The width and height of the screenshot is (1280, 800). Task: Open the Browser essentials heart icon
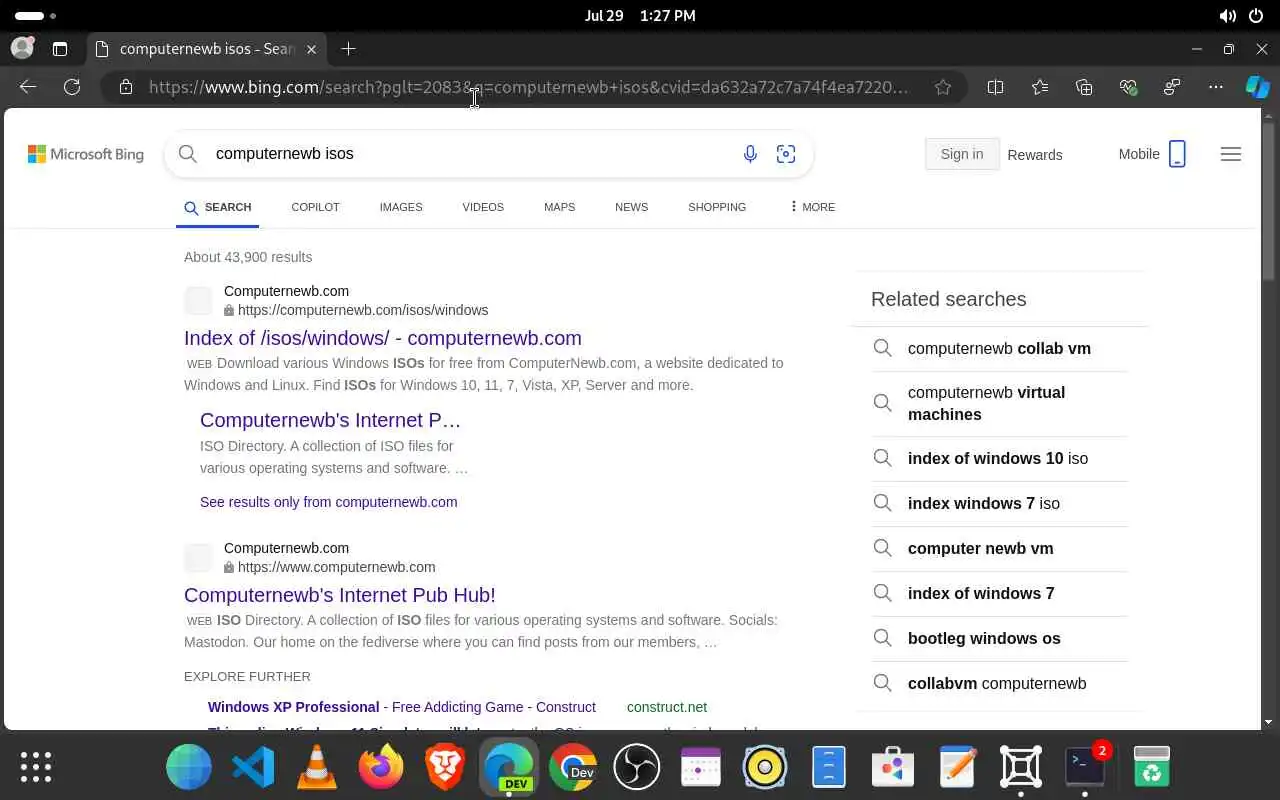coord(1128,87)
